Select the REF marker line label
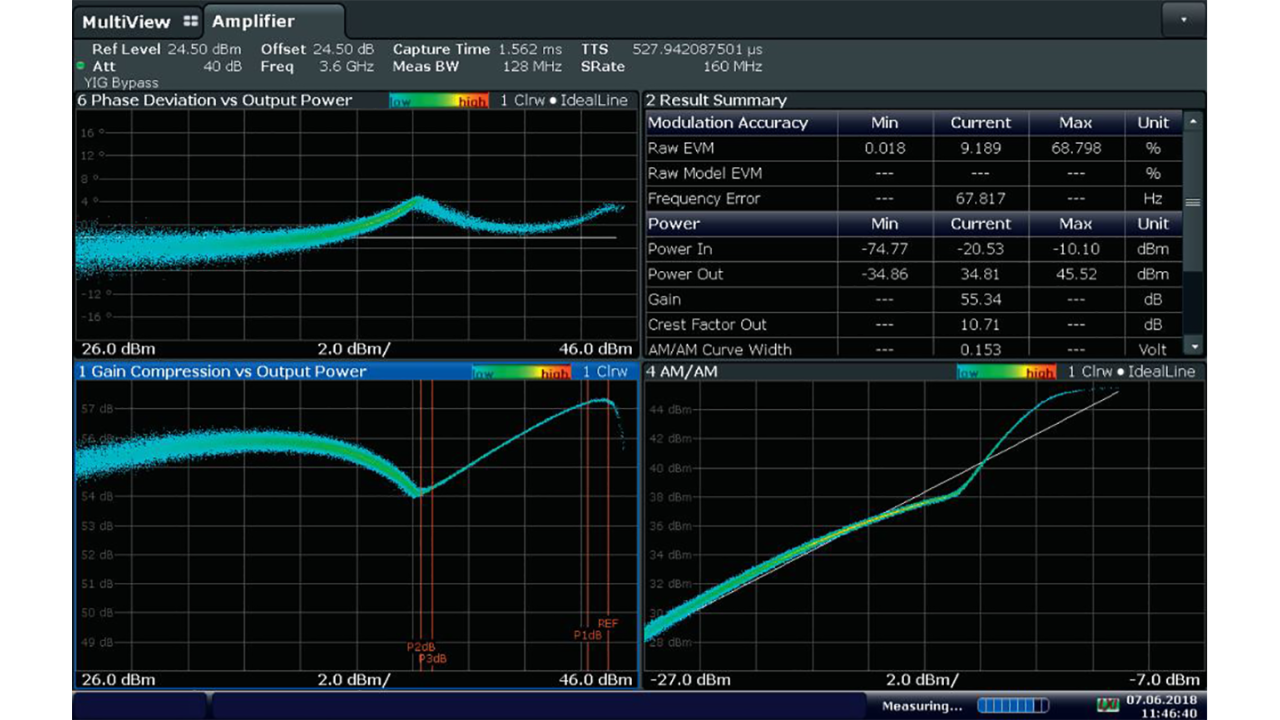1280x720 pixels. 608,623
